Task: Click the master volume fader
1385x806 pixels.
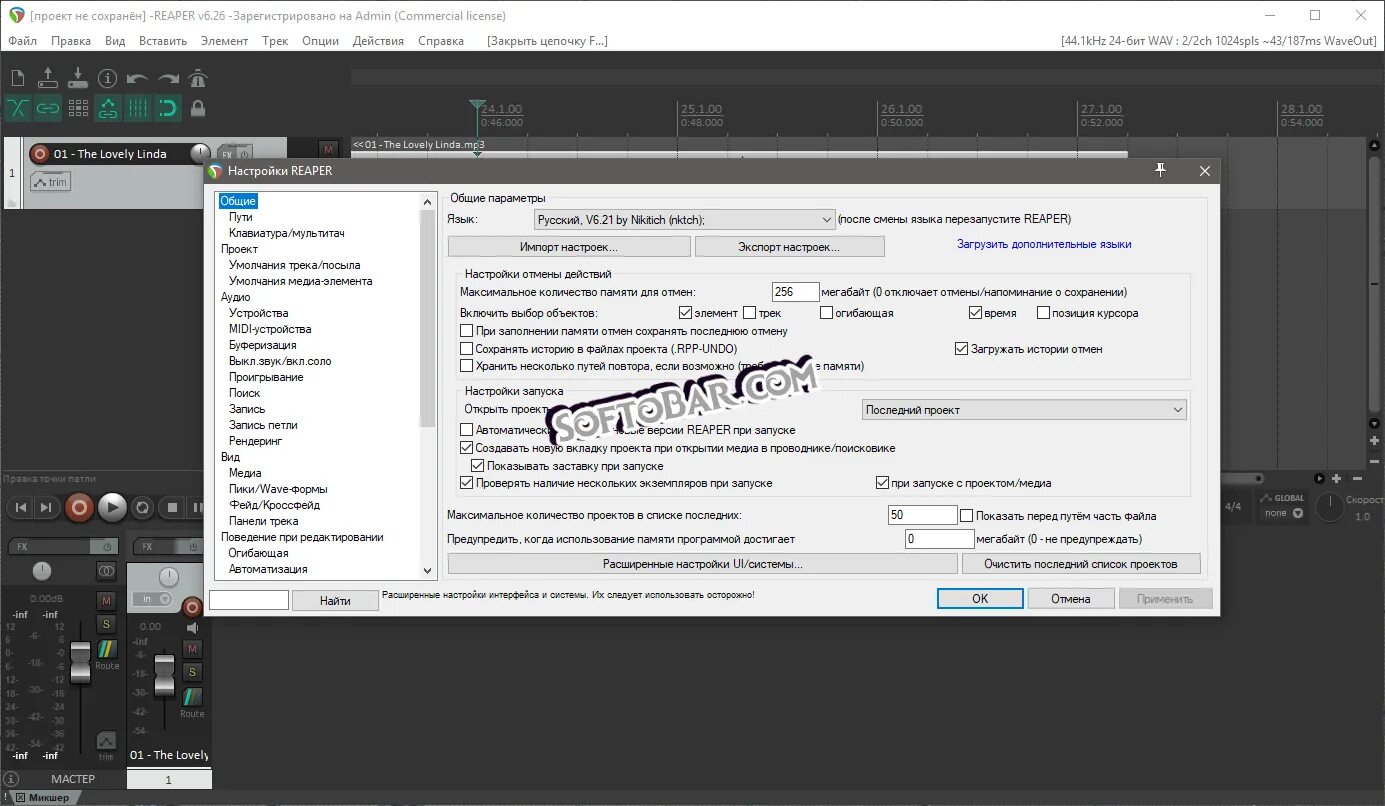Action: [x=80, y=661]
